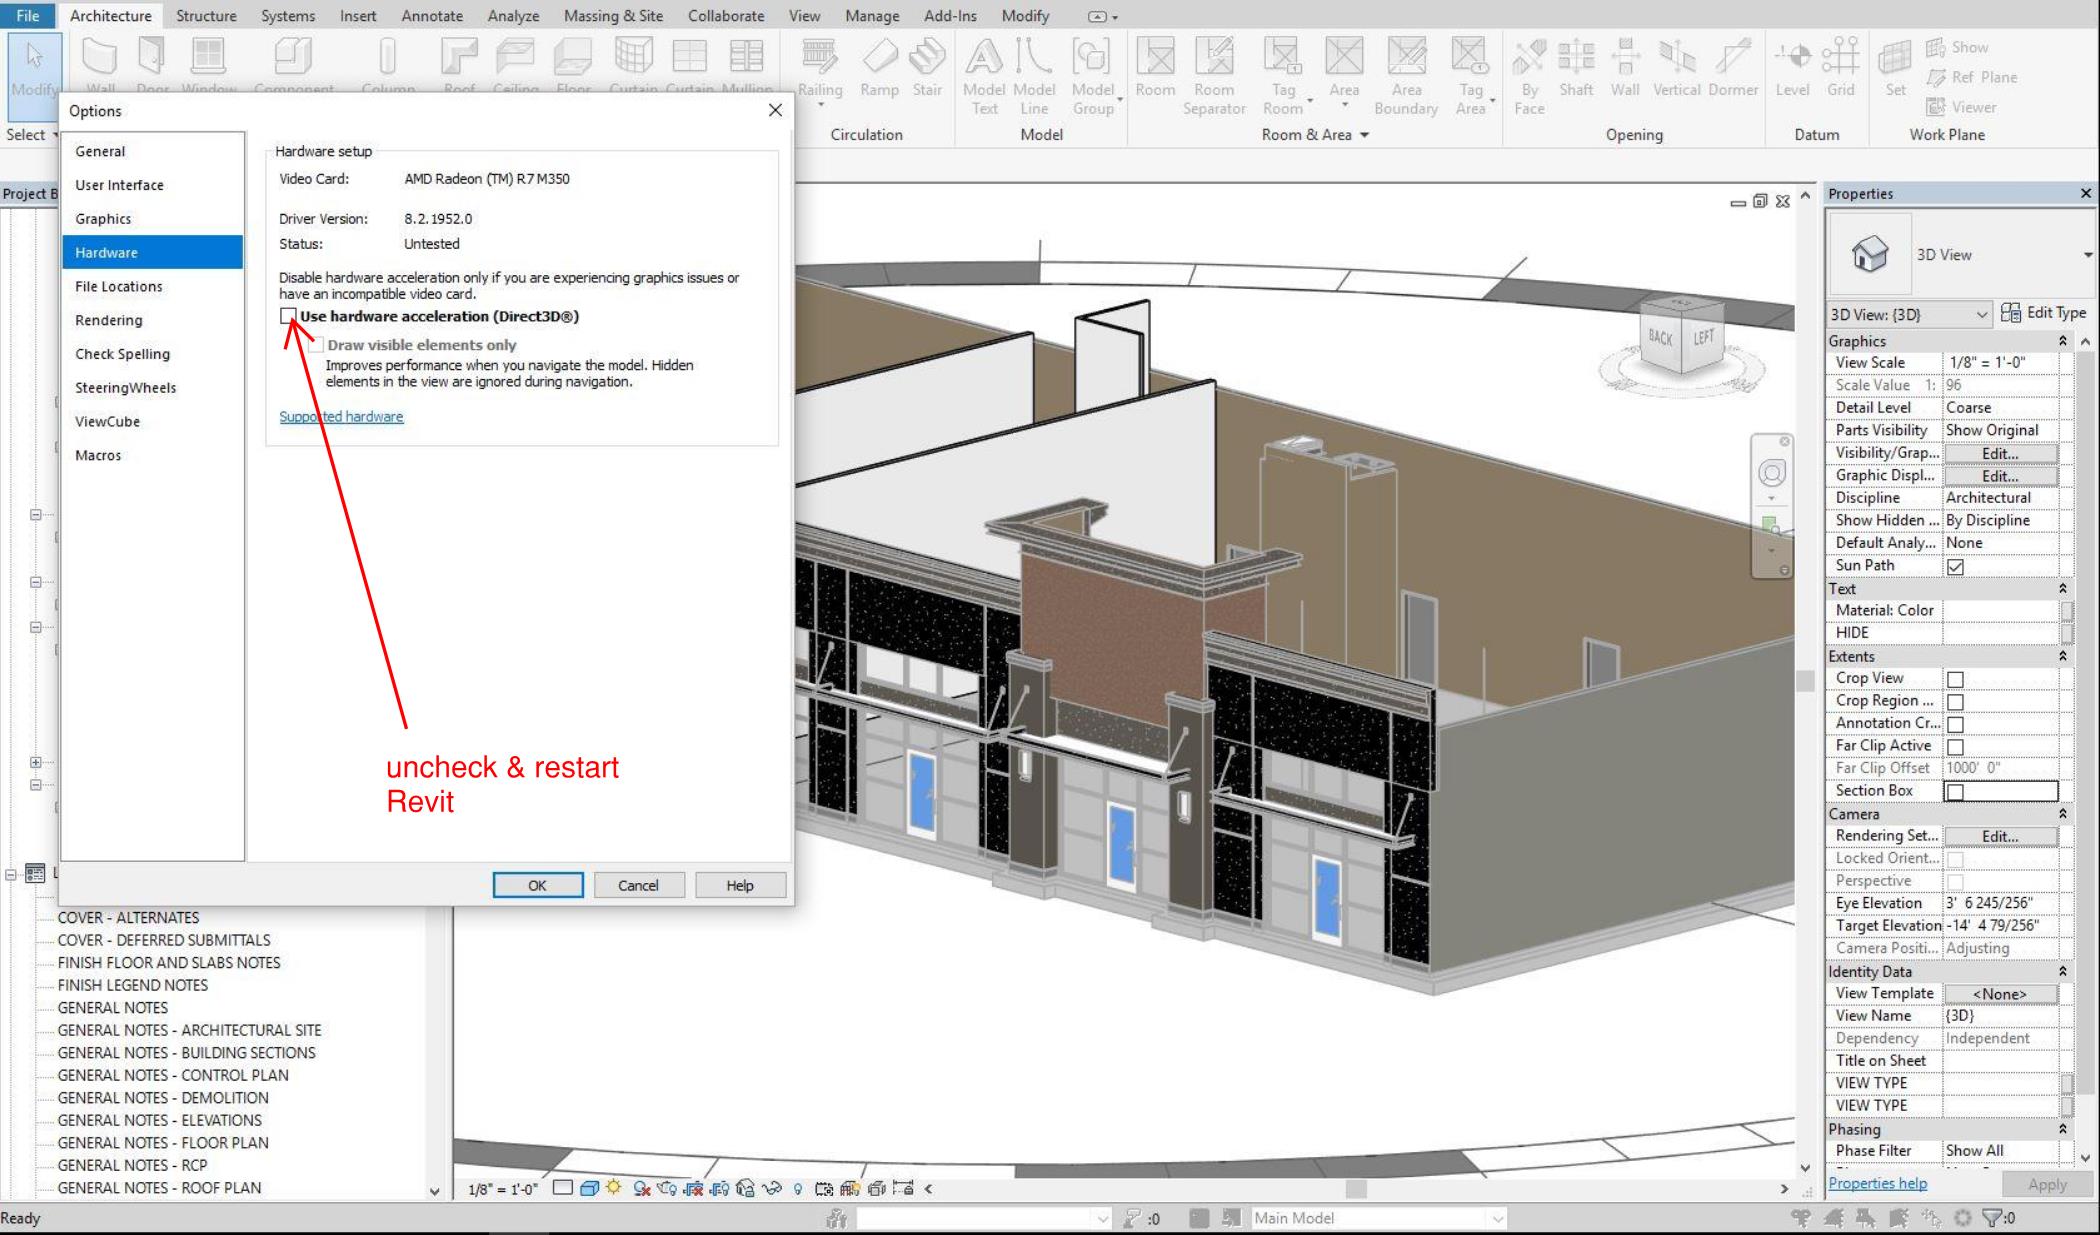
Task: Open the Supported hardware link
Action: click(x=341, y=417)
